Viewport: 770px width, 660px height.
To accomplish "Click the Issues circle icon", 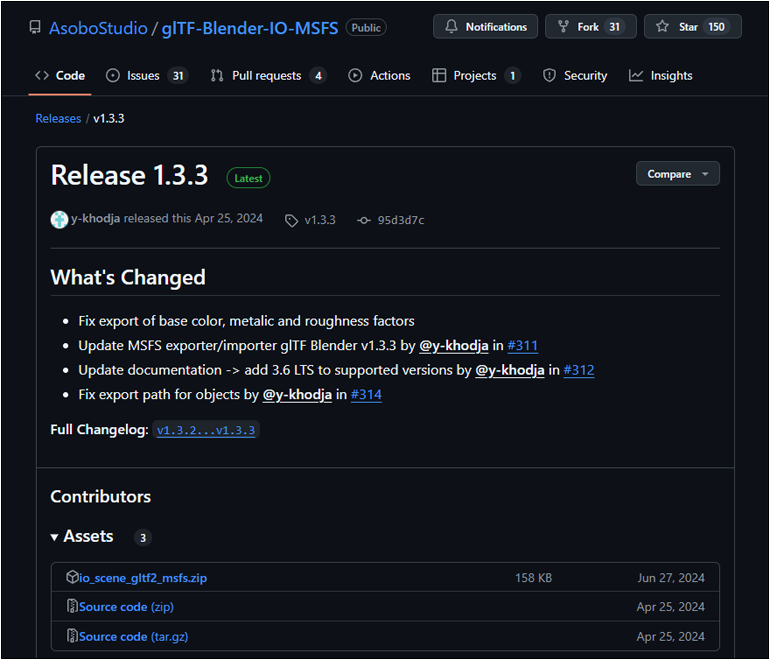I will point(113,76).
